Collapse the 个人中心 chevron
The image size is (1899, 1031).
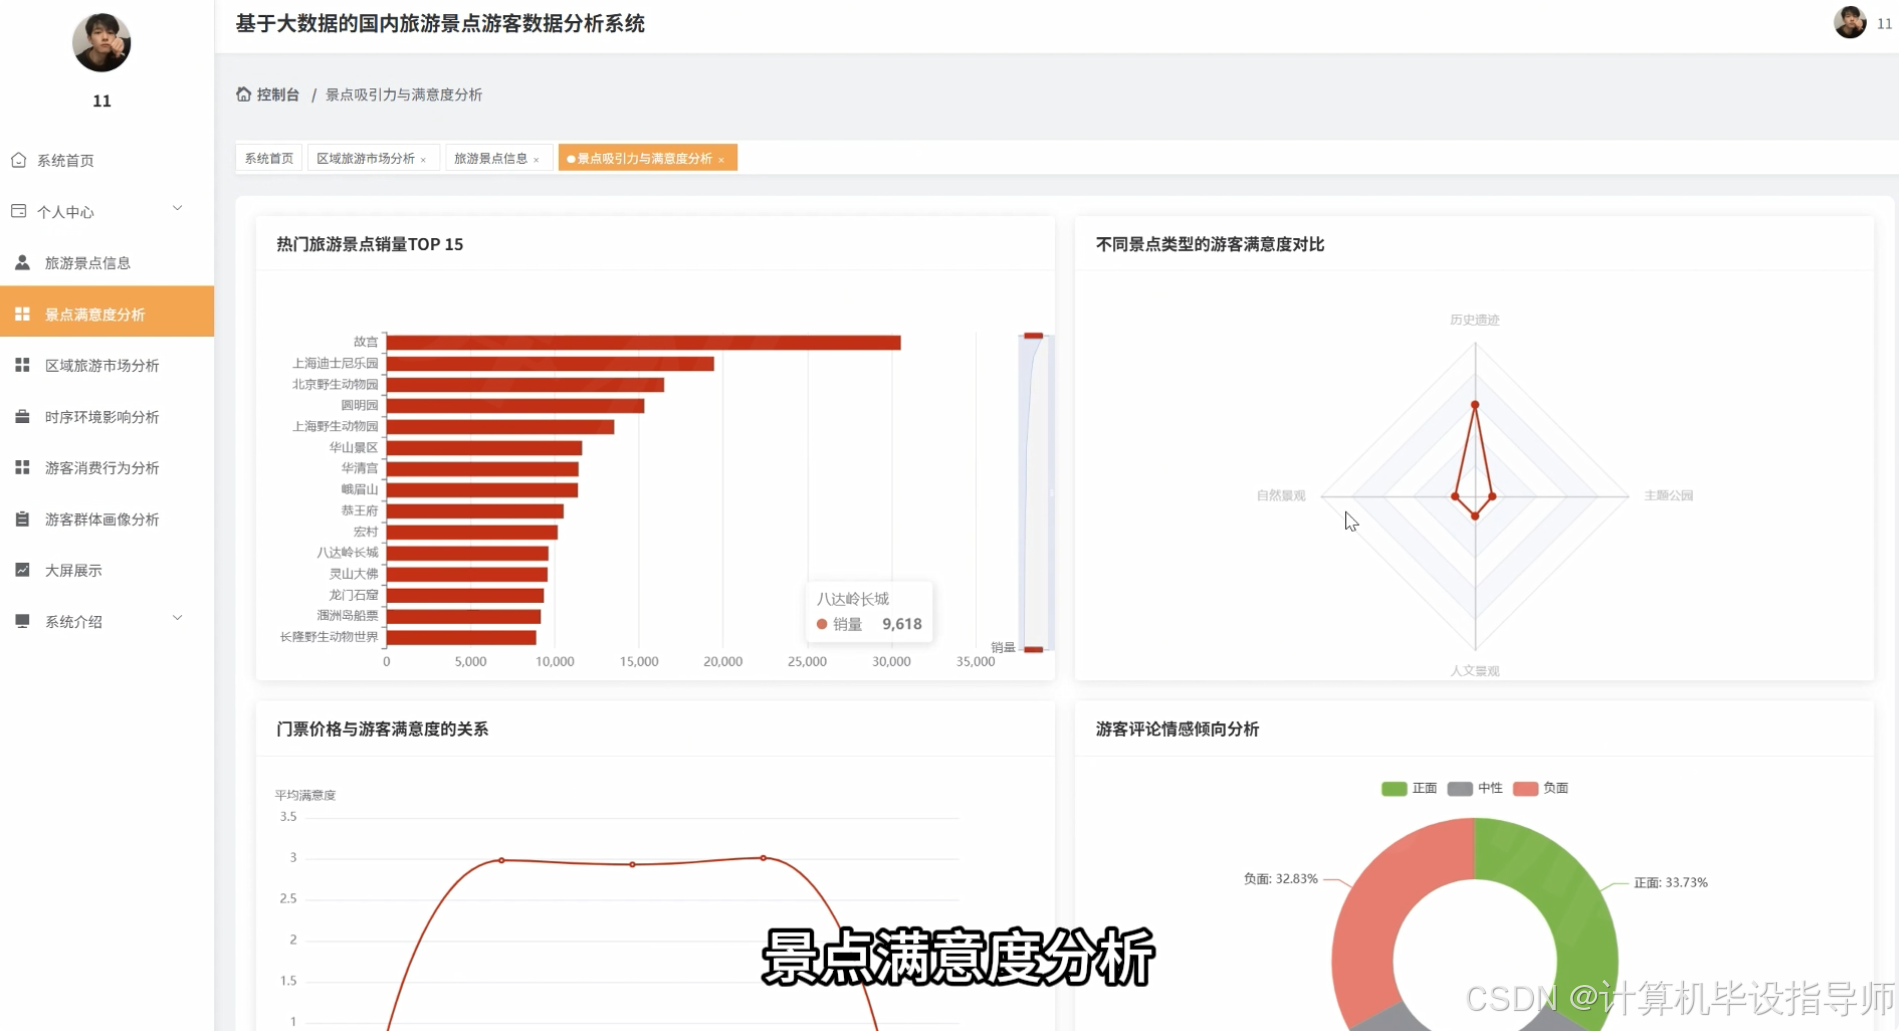[x=178, y=209]
